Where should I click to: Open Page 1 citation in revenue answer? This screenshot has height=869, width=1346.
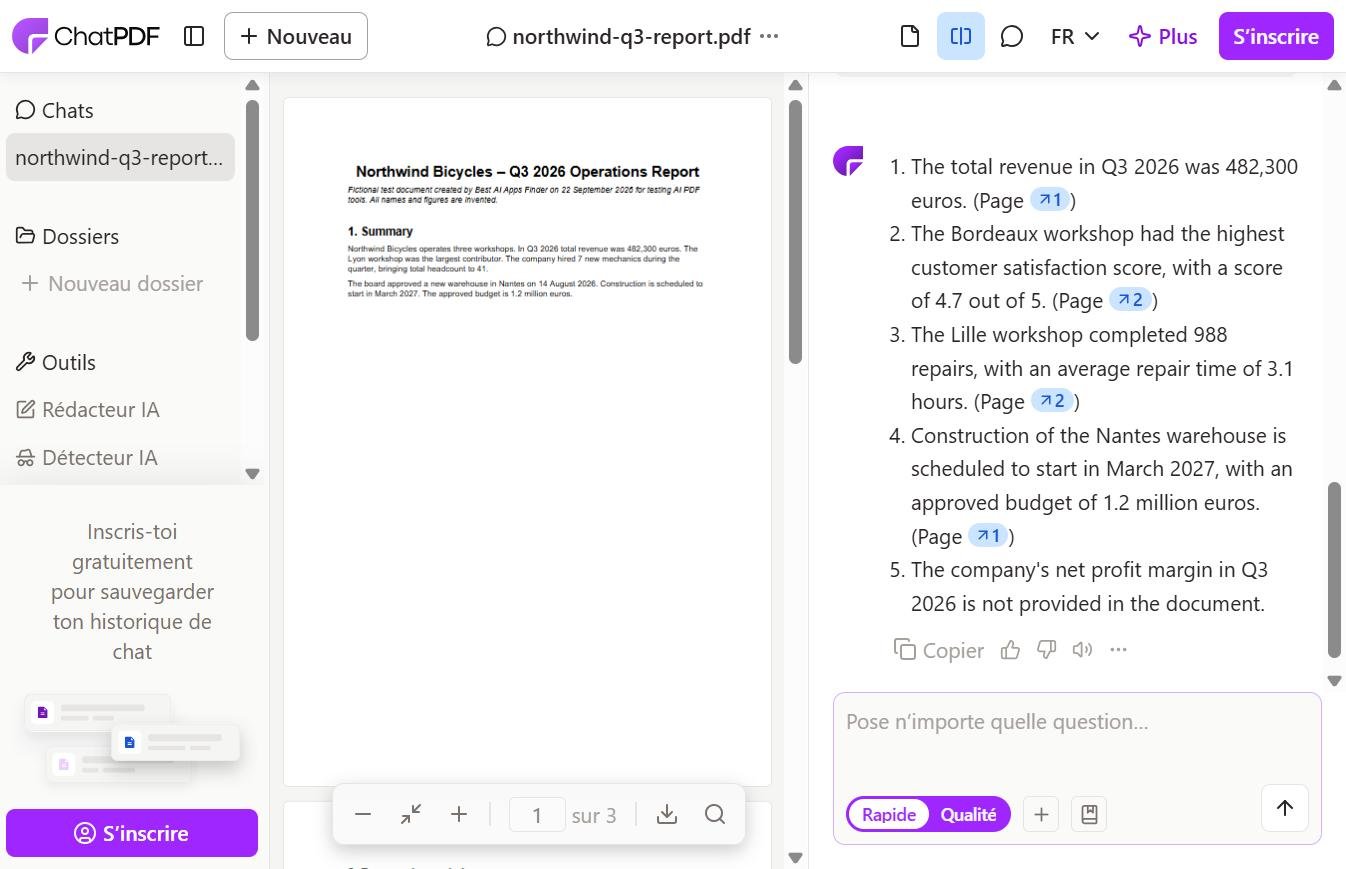pyautogui.click(x=1050, y=200)
